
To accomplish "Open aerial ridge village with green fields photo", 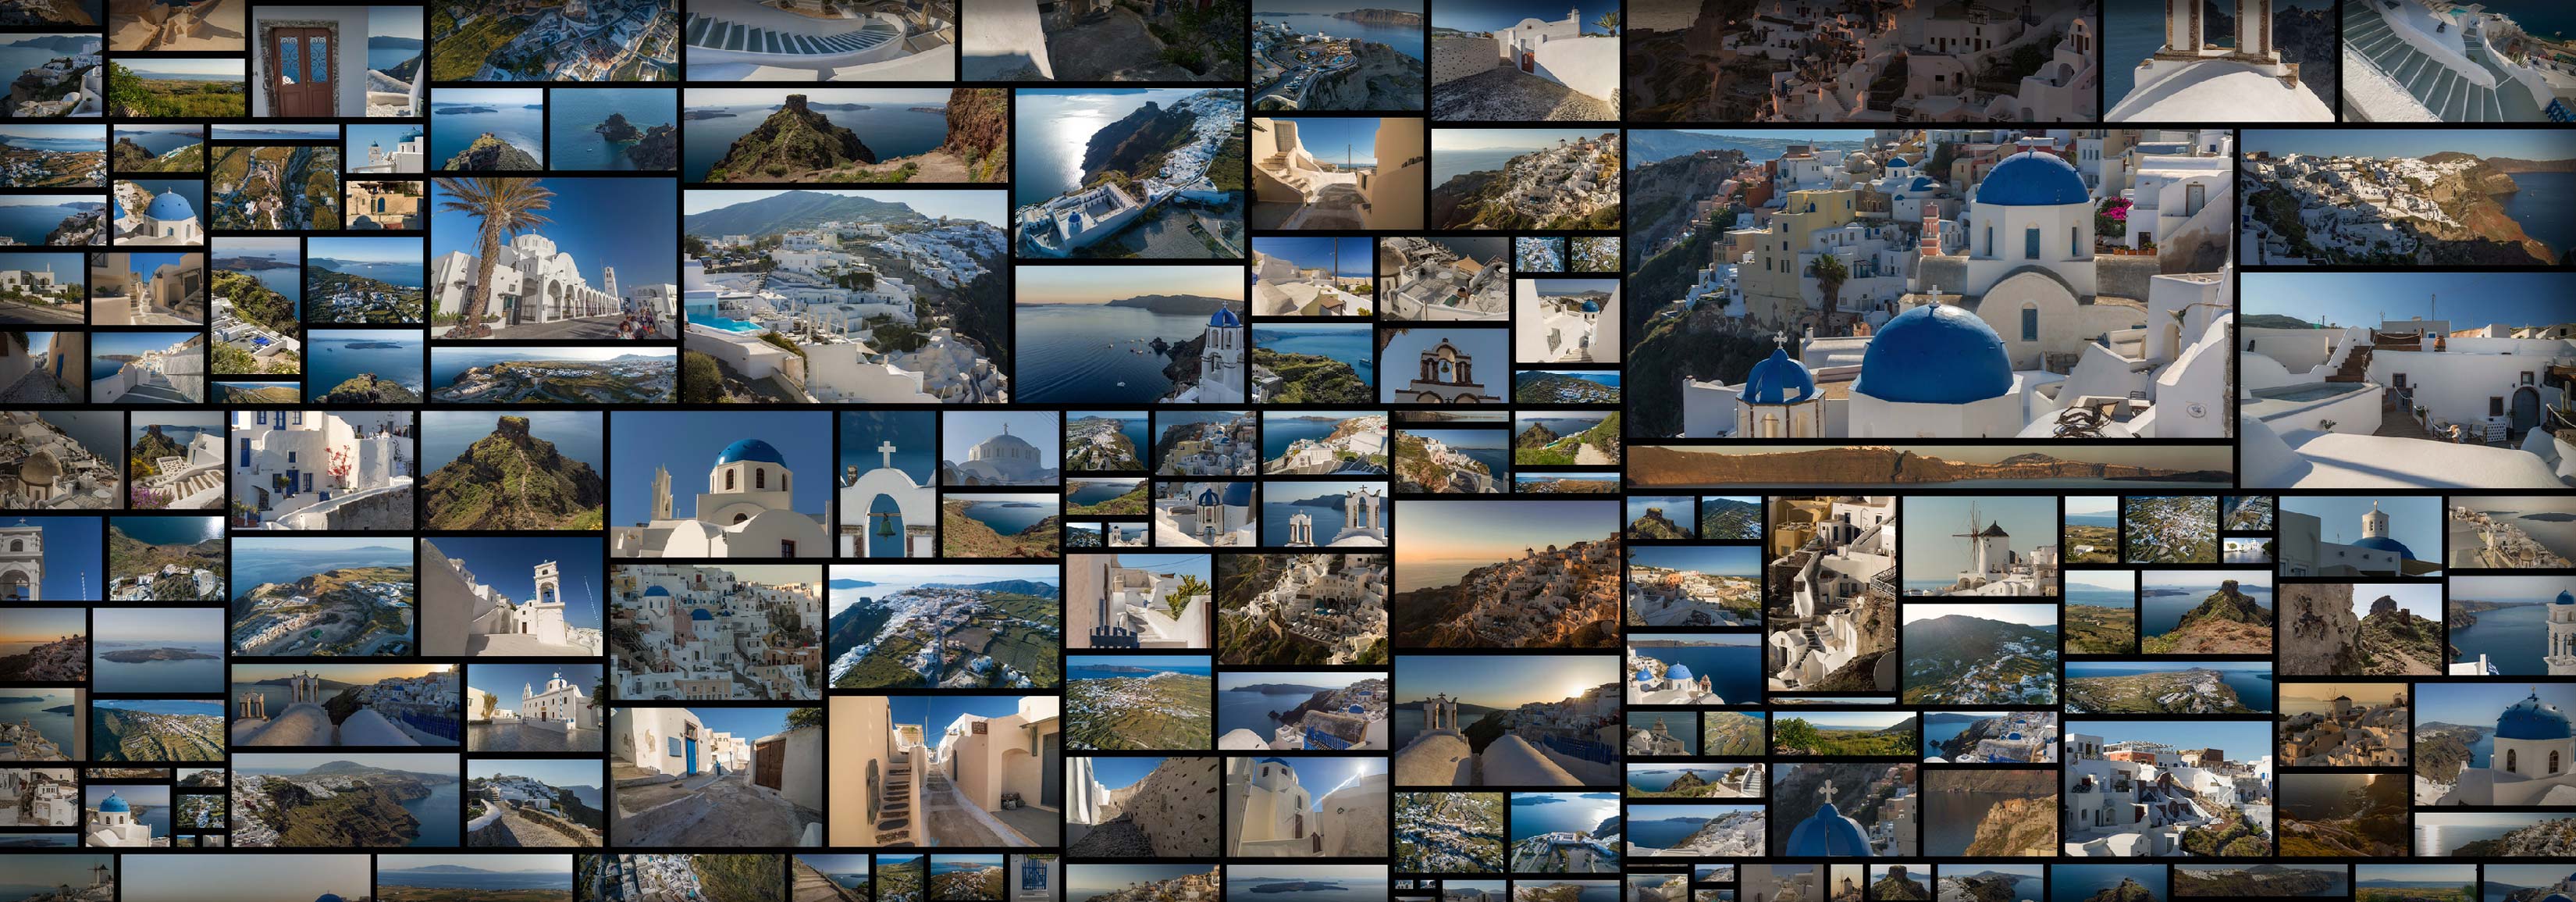I will tap(943, 626).
